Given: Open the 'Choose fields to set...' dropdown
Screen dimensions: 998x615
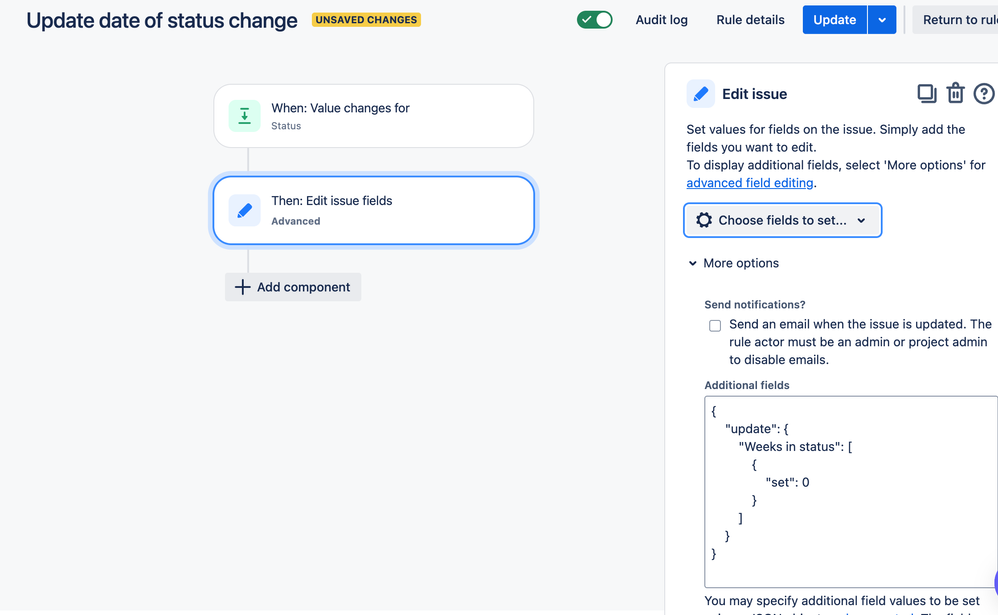Looking at the screenshot, I should point(782,220).
